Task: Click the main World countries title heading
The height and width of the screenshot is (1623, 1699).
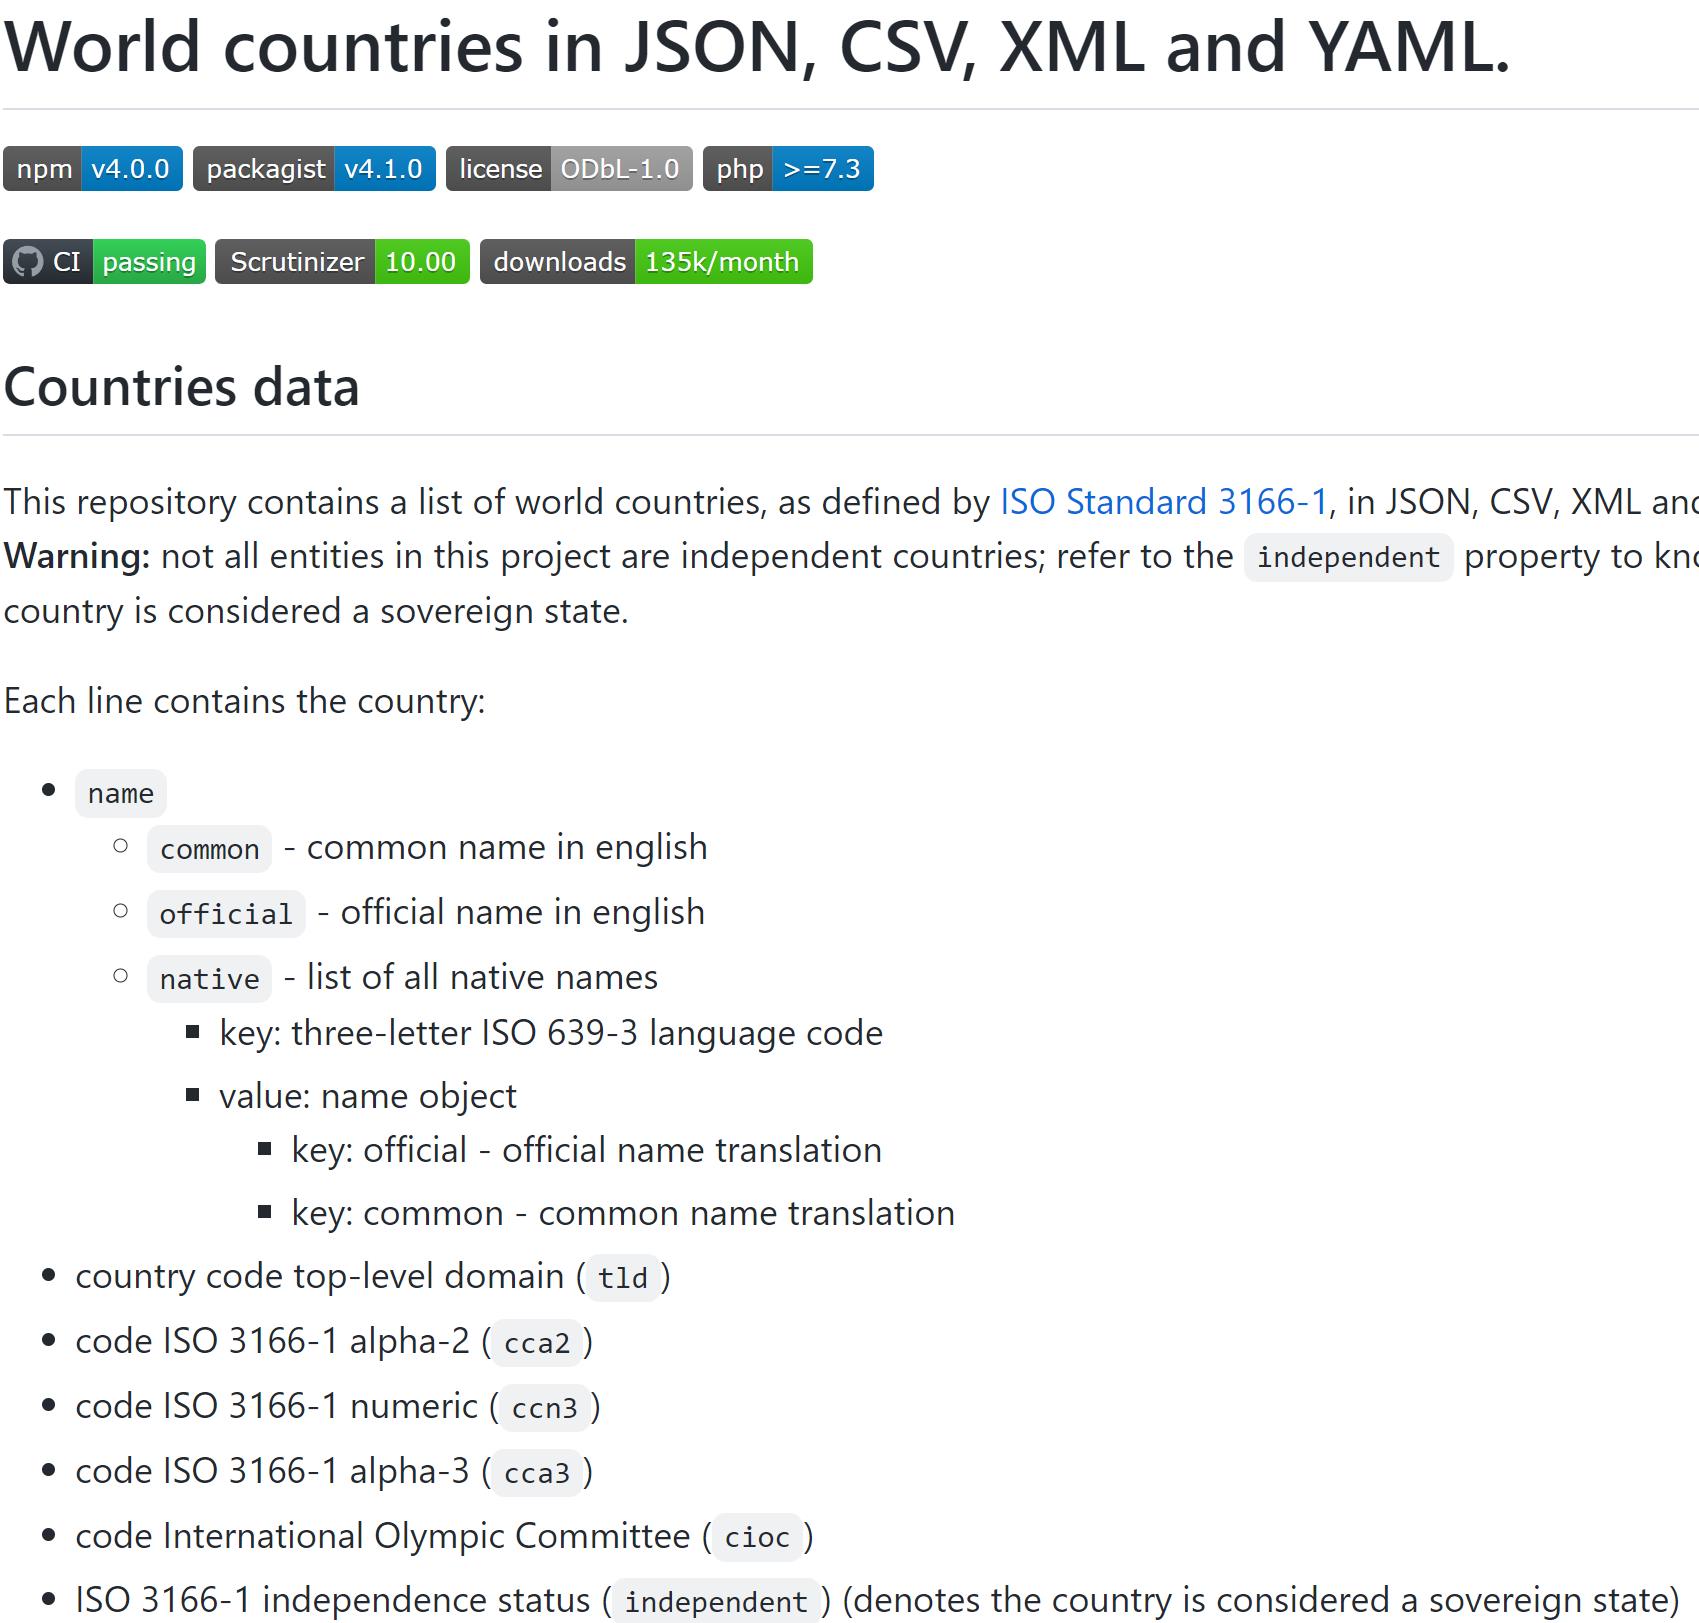Action: pyautogui.click(x=756, y=47)
